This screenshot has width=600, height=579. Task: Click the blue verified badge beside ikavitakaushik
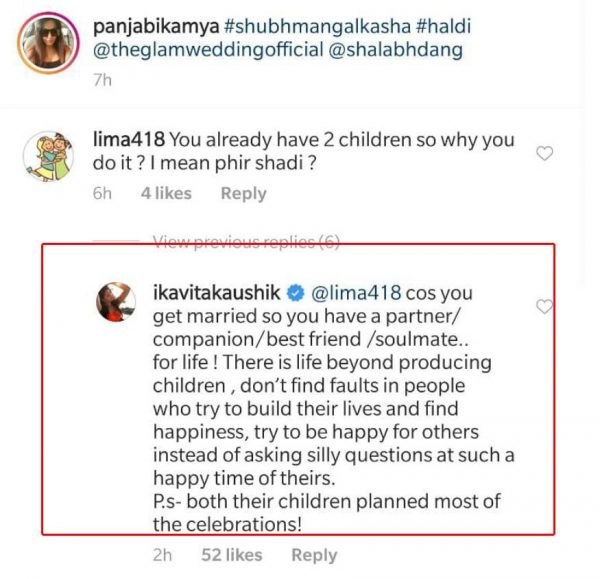tap(296, 293)
